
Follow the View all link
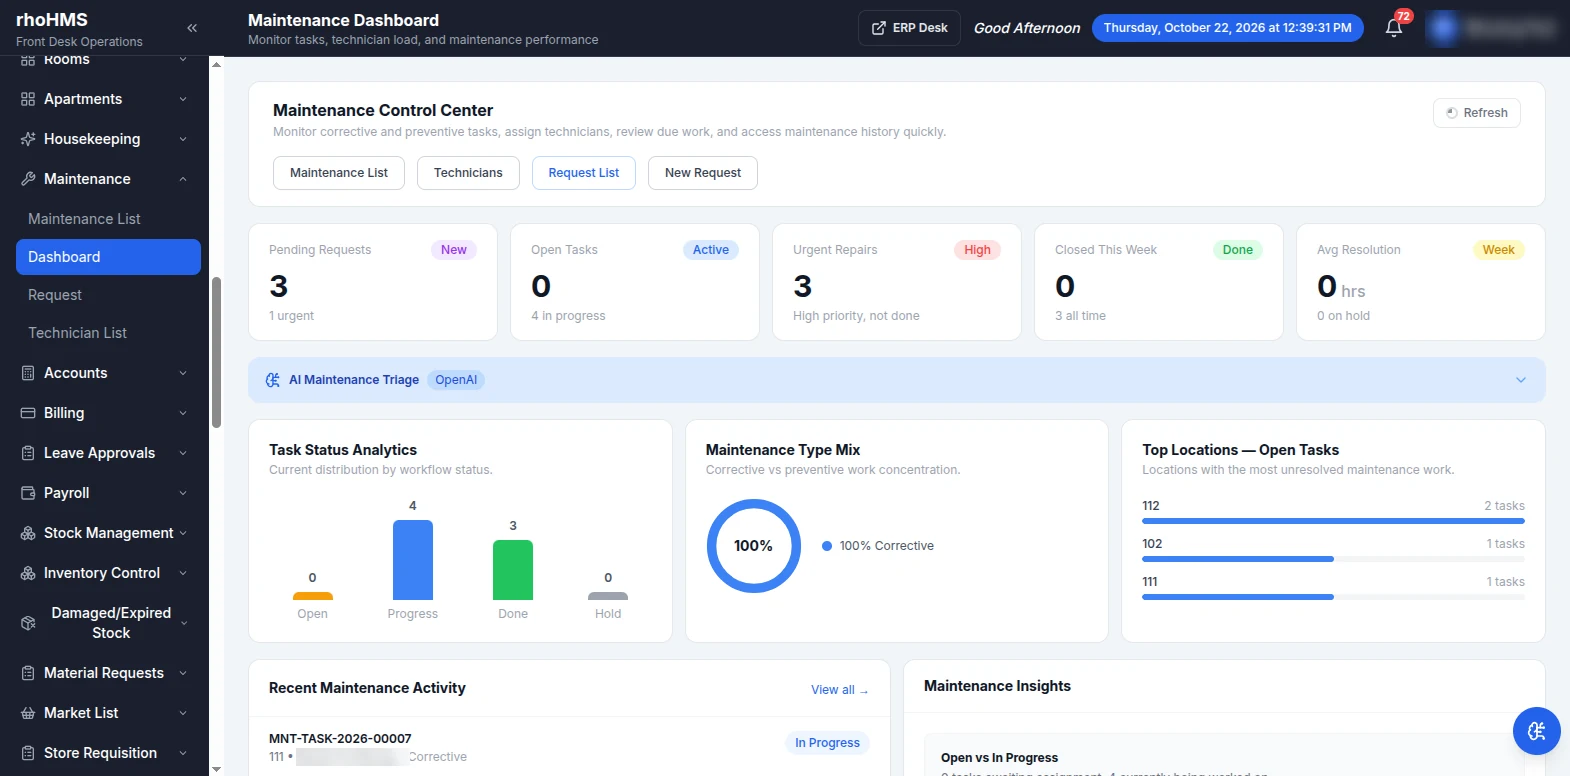(x=839, y=690)
